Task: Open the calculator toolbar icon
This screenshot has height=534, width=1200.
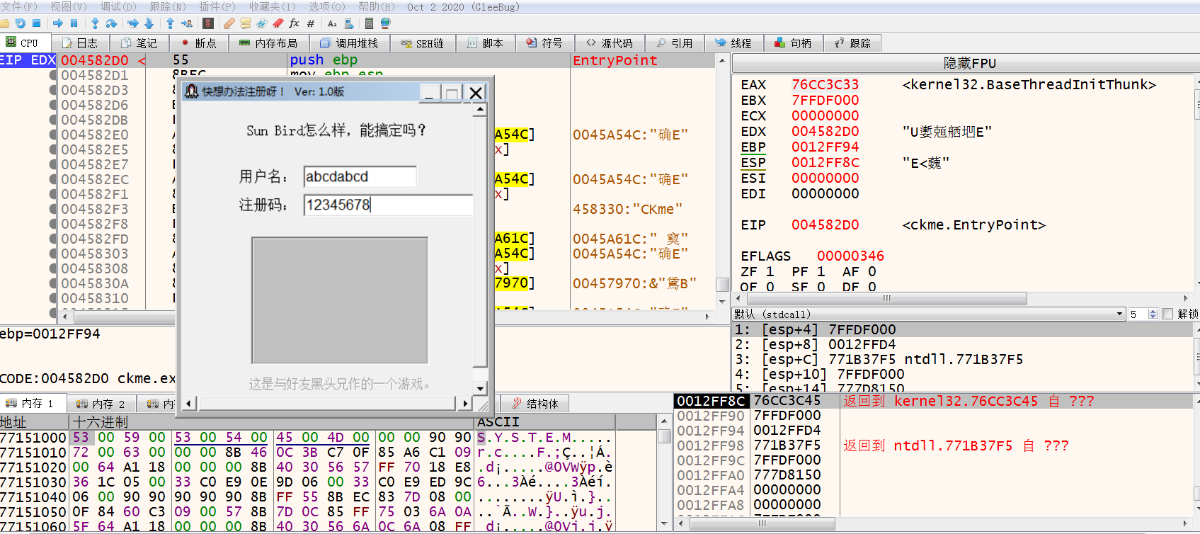Action: (369, 22)
